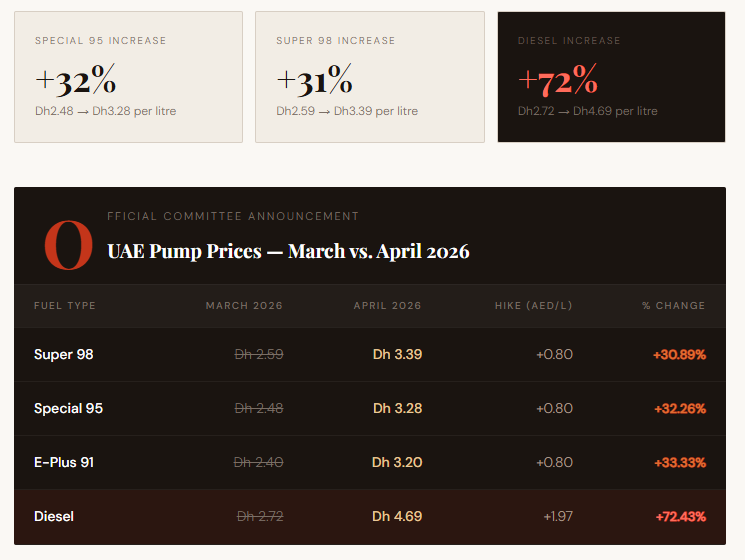Image resolution: width=745 pixels, height=560 pixels.
Task: Select the Super 98 fuel row label
Action: coord(64,354)
